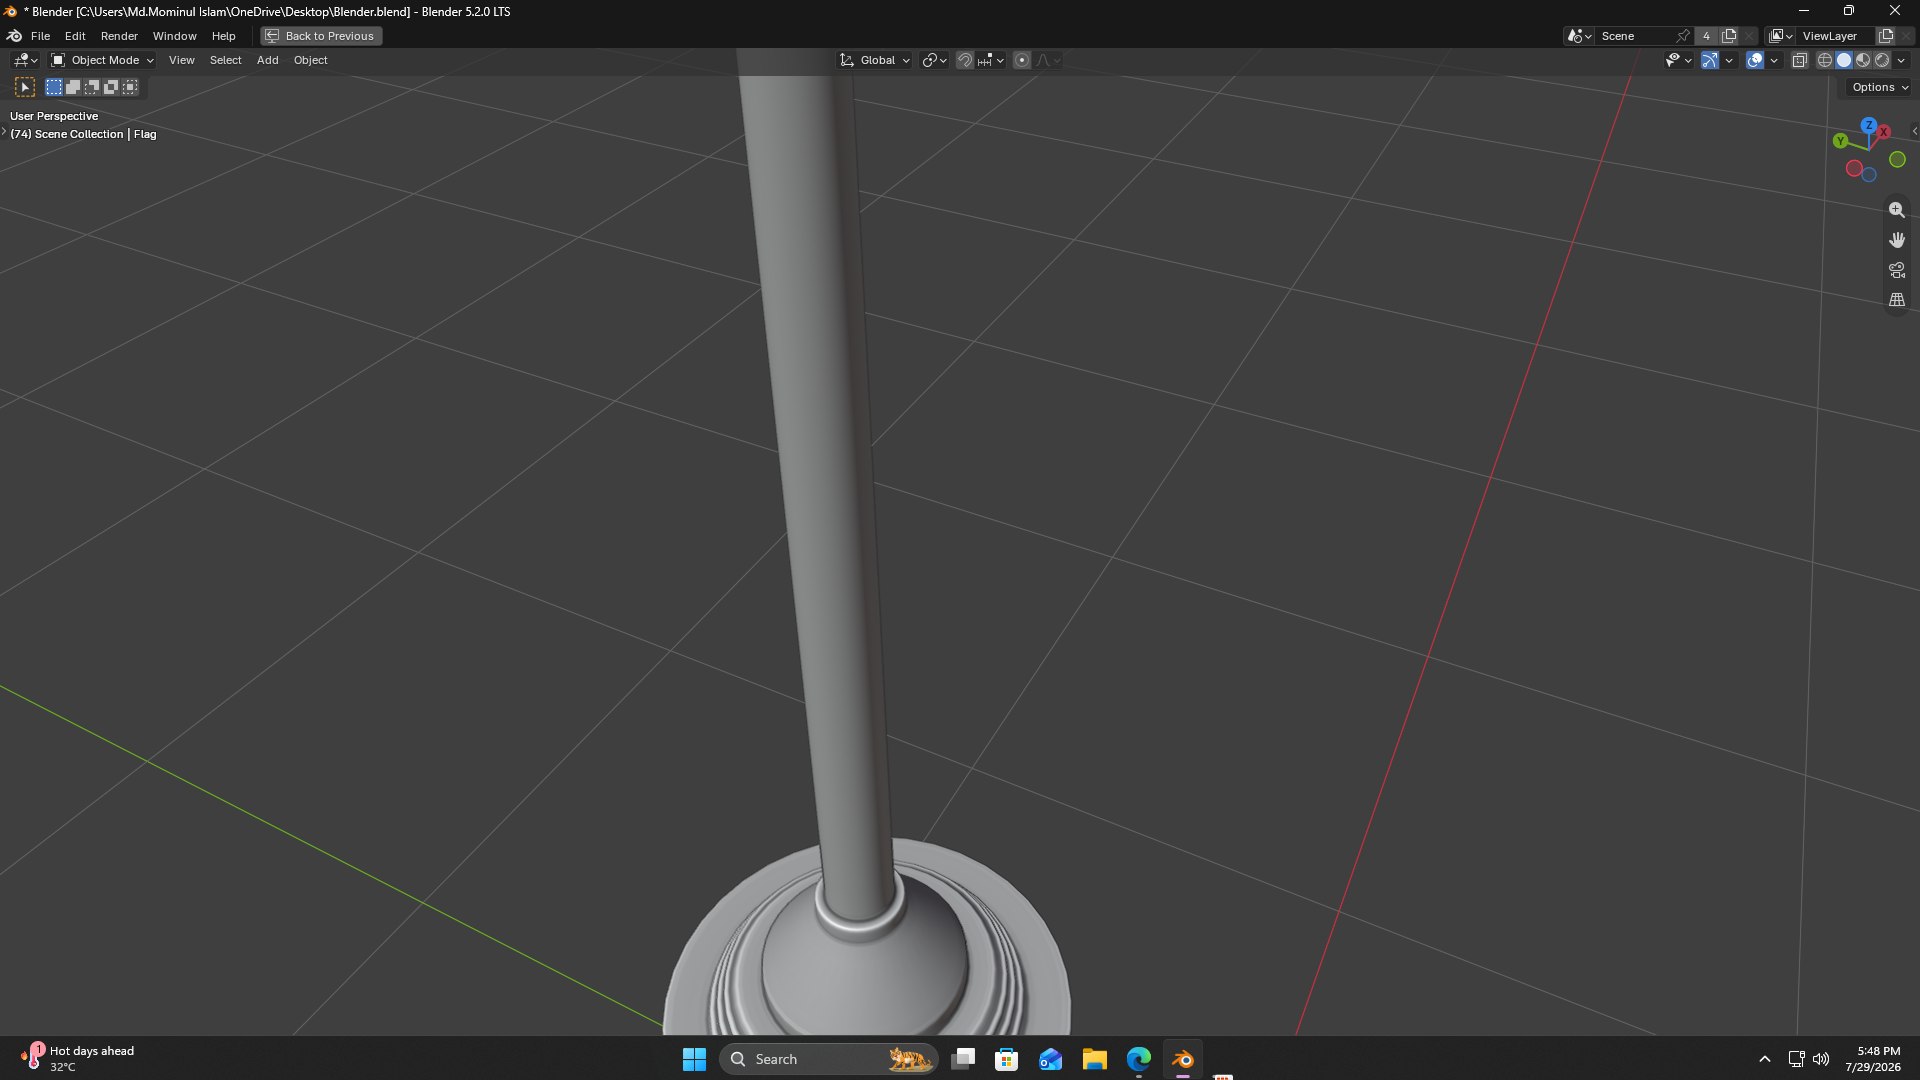Toggle the camera view icon

pos(1896,270)
